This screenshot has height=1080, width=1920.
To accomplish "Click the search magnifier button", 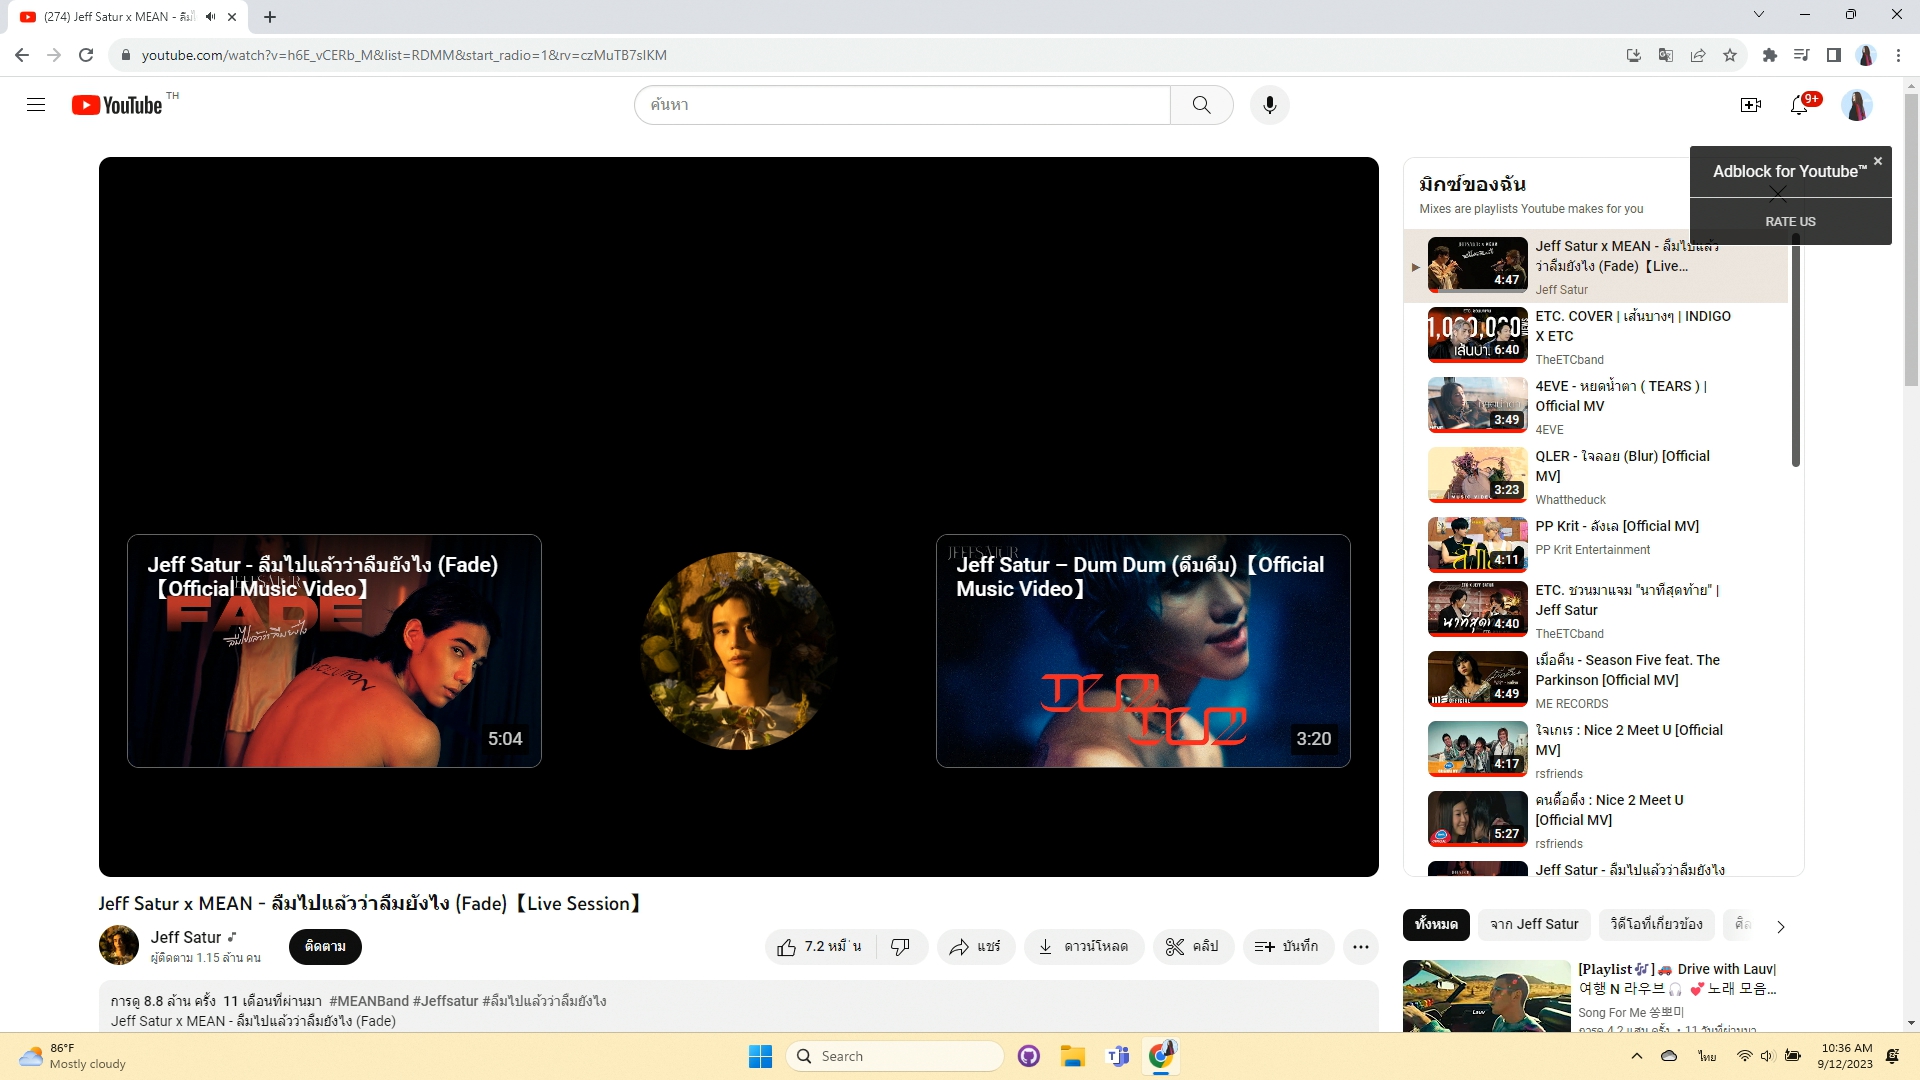I will click(x=1201, y=105).
